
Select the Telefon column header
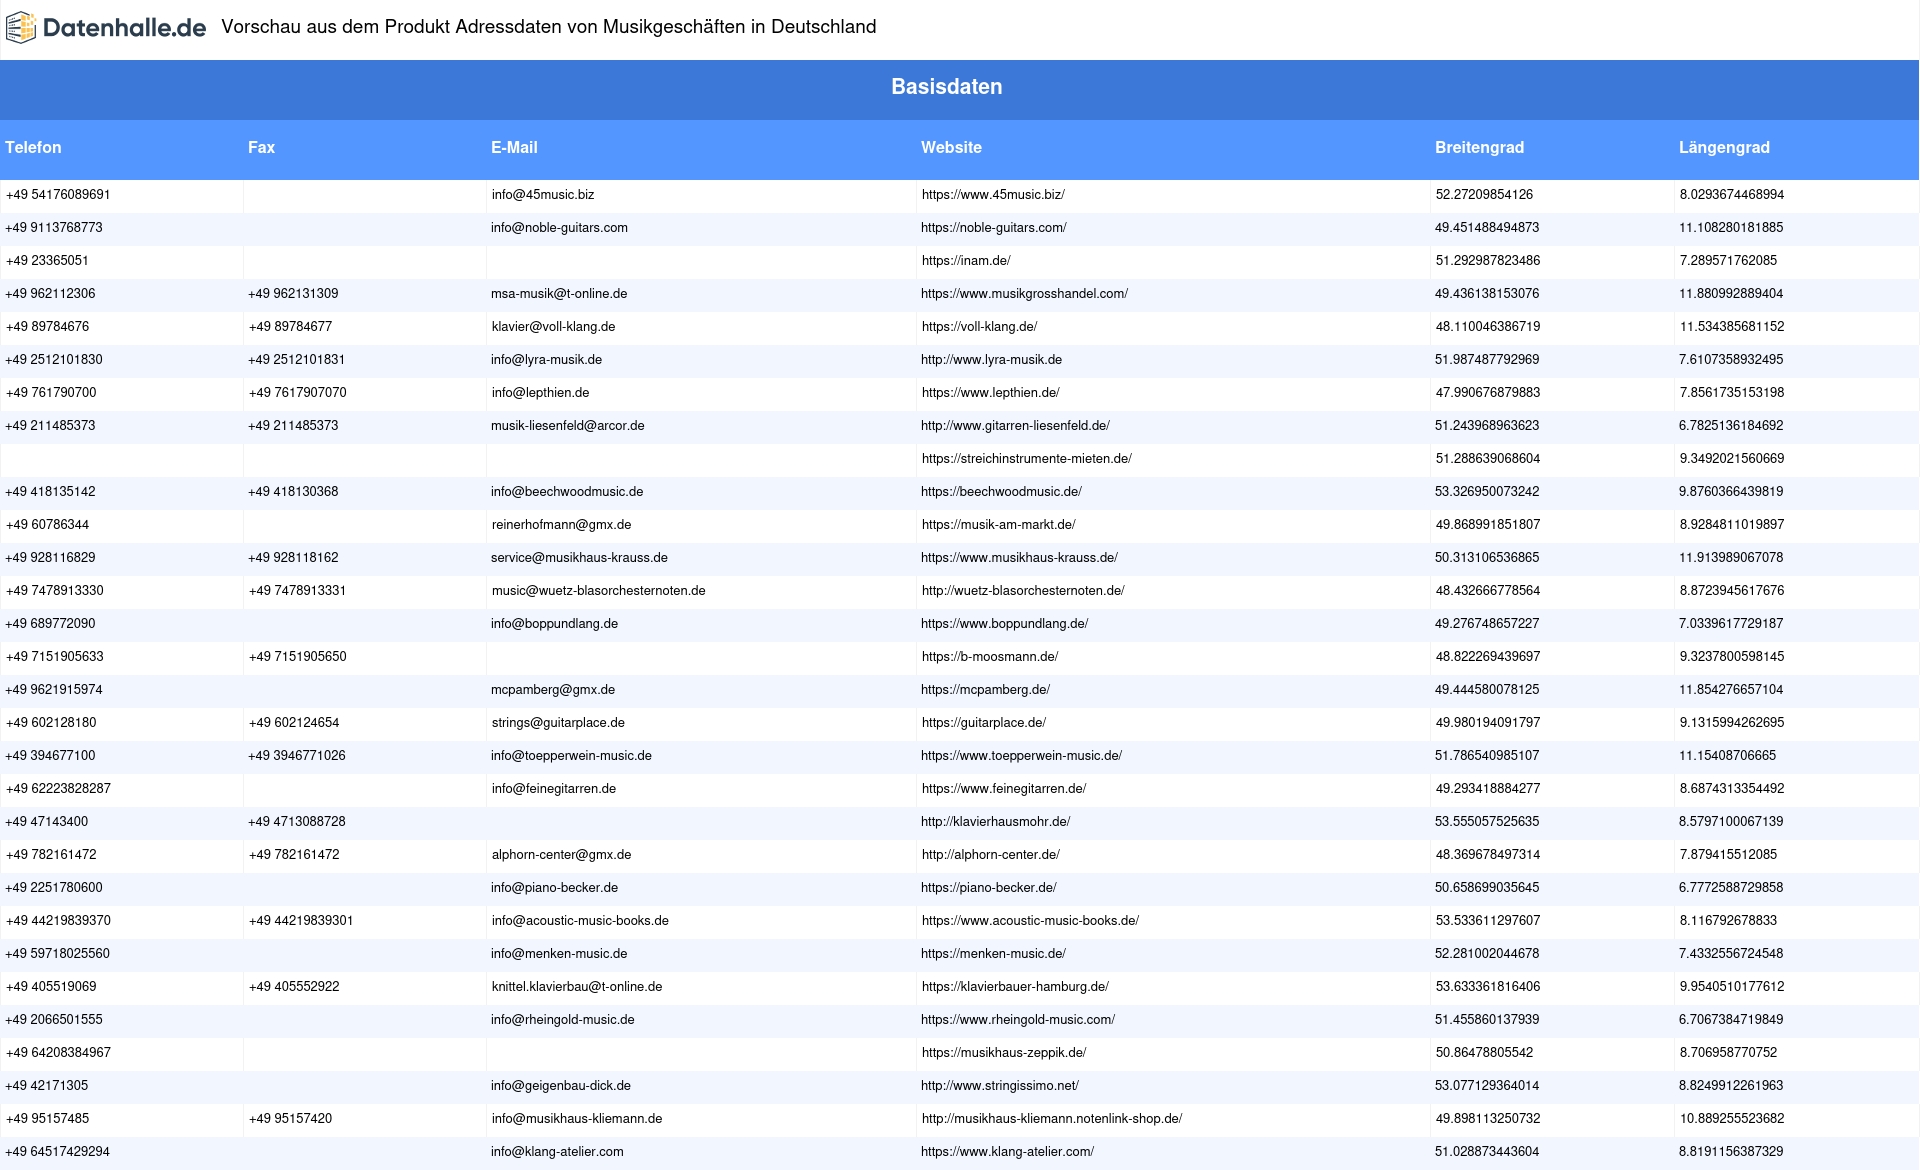pos(33,147)
